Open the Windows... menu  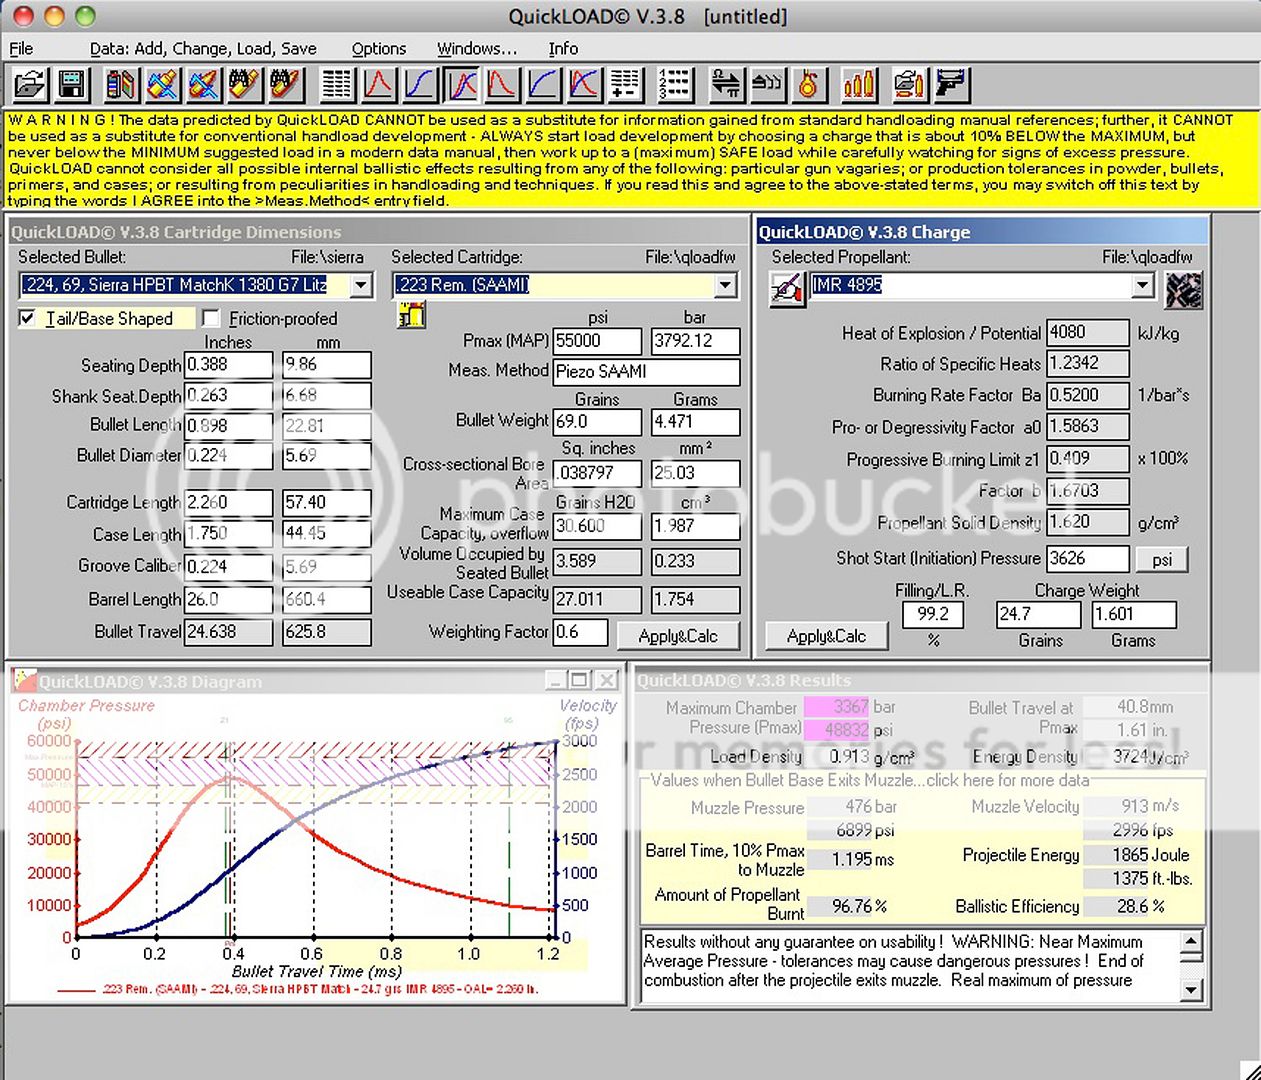(x=477, y=48)
